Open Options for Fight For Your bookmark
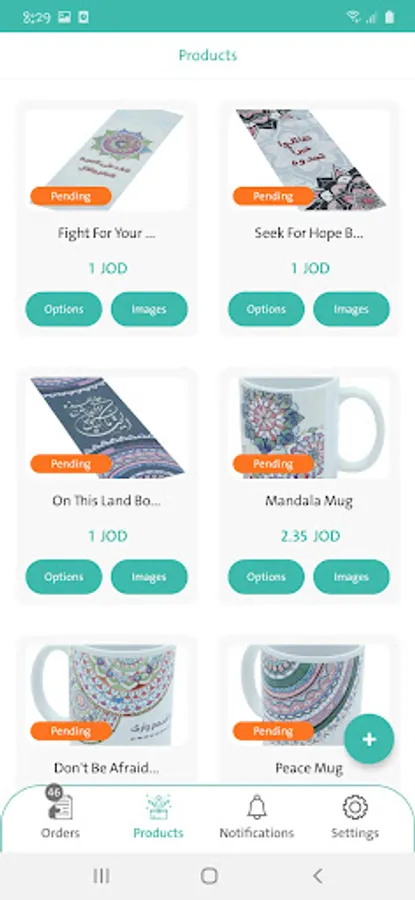 point(64,309)
